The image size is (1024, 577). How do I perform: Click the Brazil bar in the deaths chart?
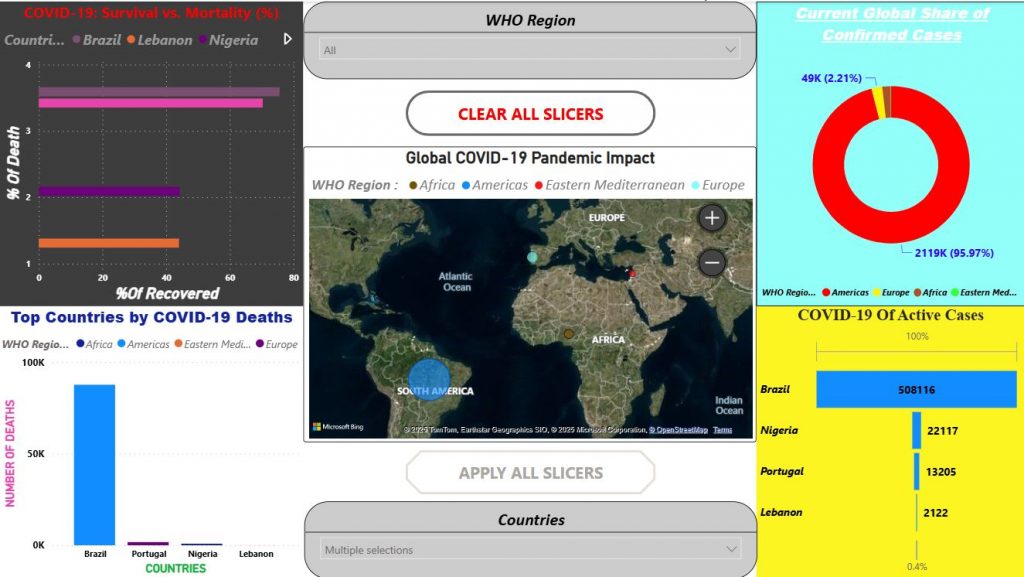click(94, 465)
